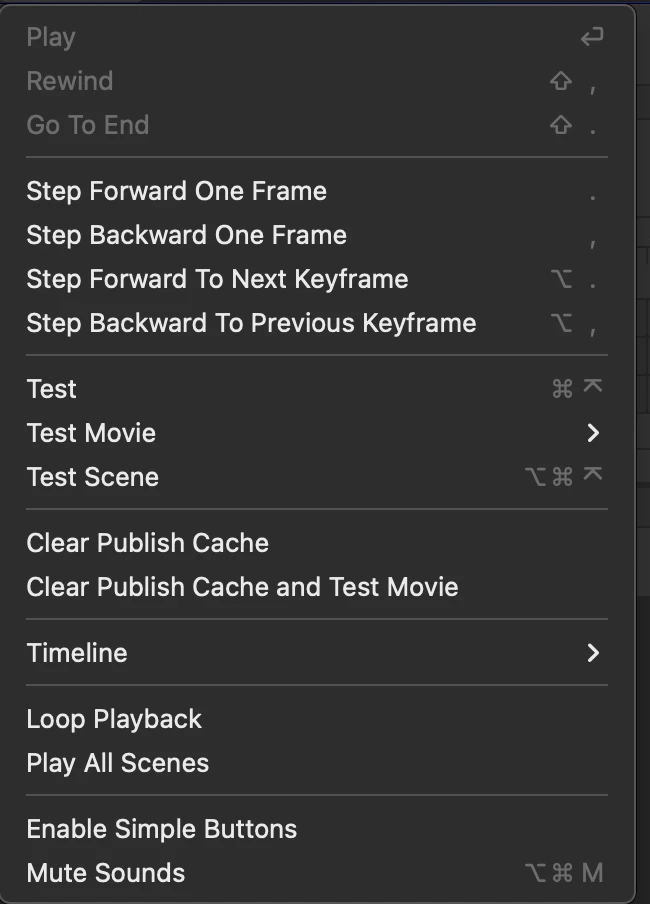Toggle Mute Sounds option

pos(106,873)
